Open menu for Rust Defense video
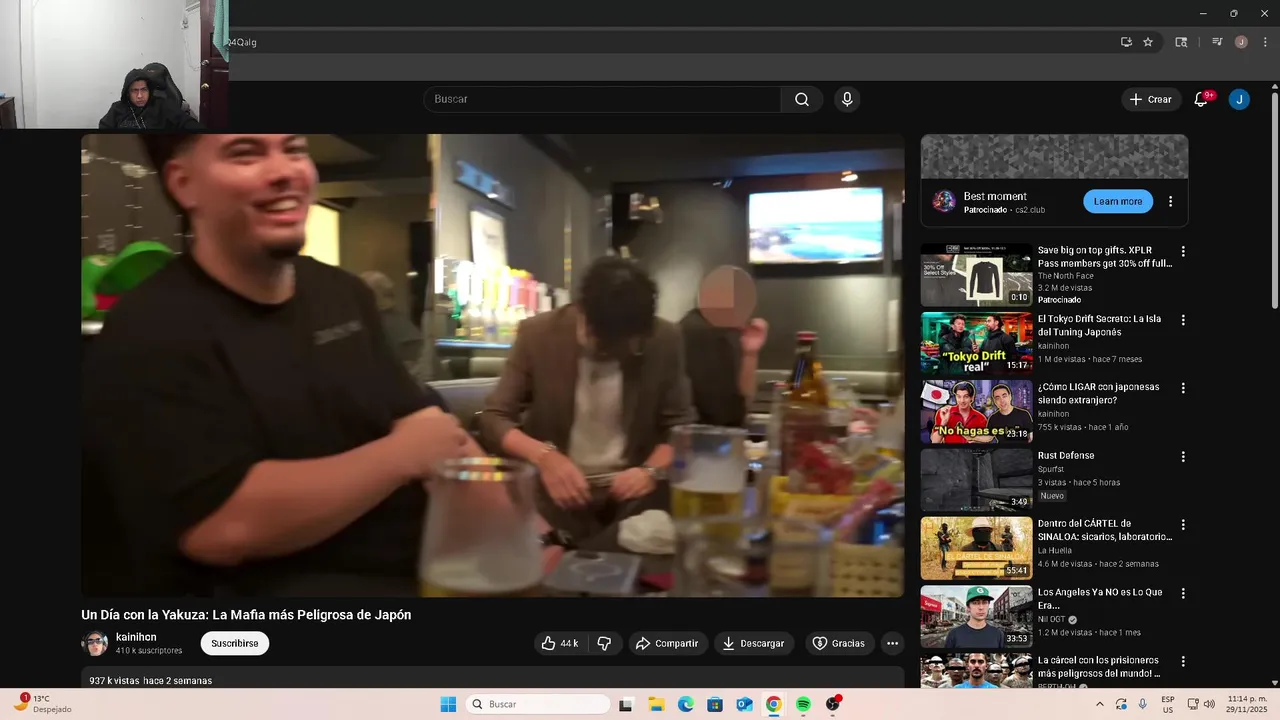The width and height of the screenshot is (1280, 720). pyautogui.click(x=1183, y=457)
